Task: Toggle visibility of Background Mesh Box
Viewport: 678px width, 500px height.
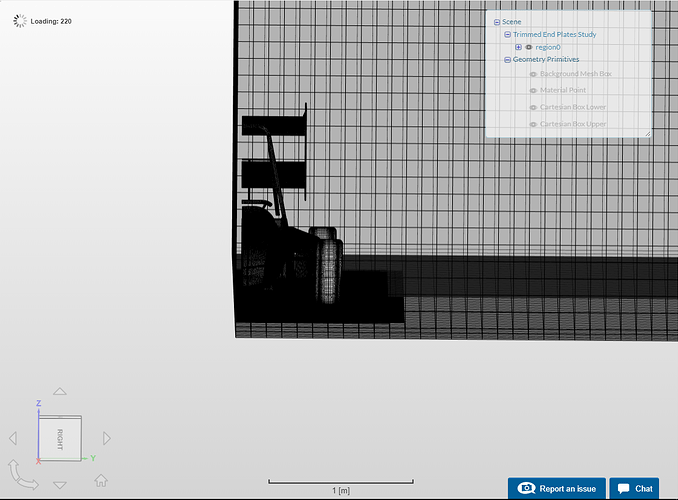Action: 533,74
